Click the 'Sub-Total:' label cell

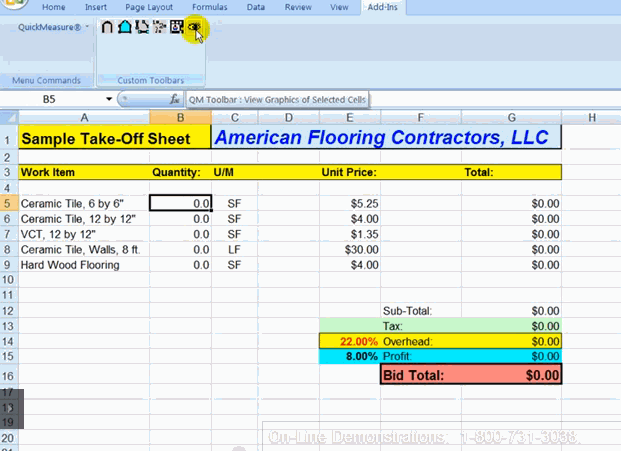coord(421,311)
